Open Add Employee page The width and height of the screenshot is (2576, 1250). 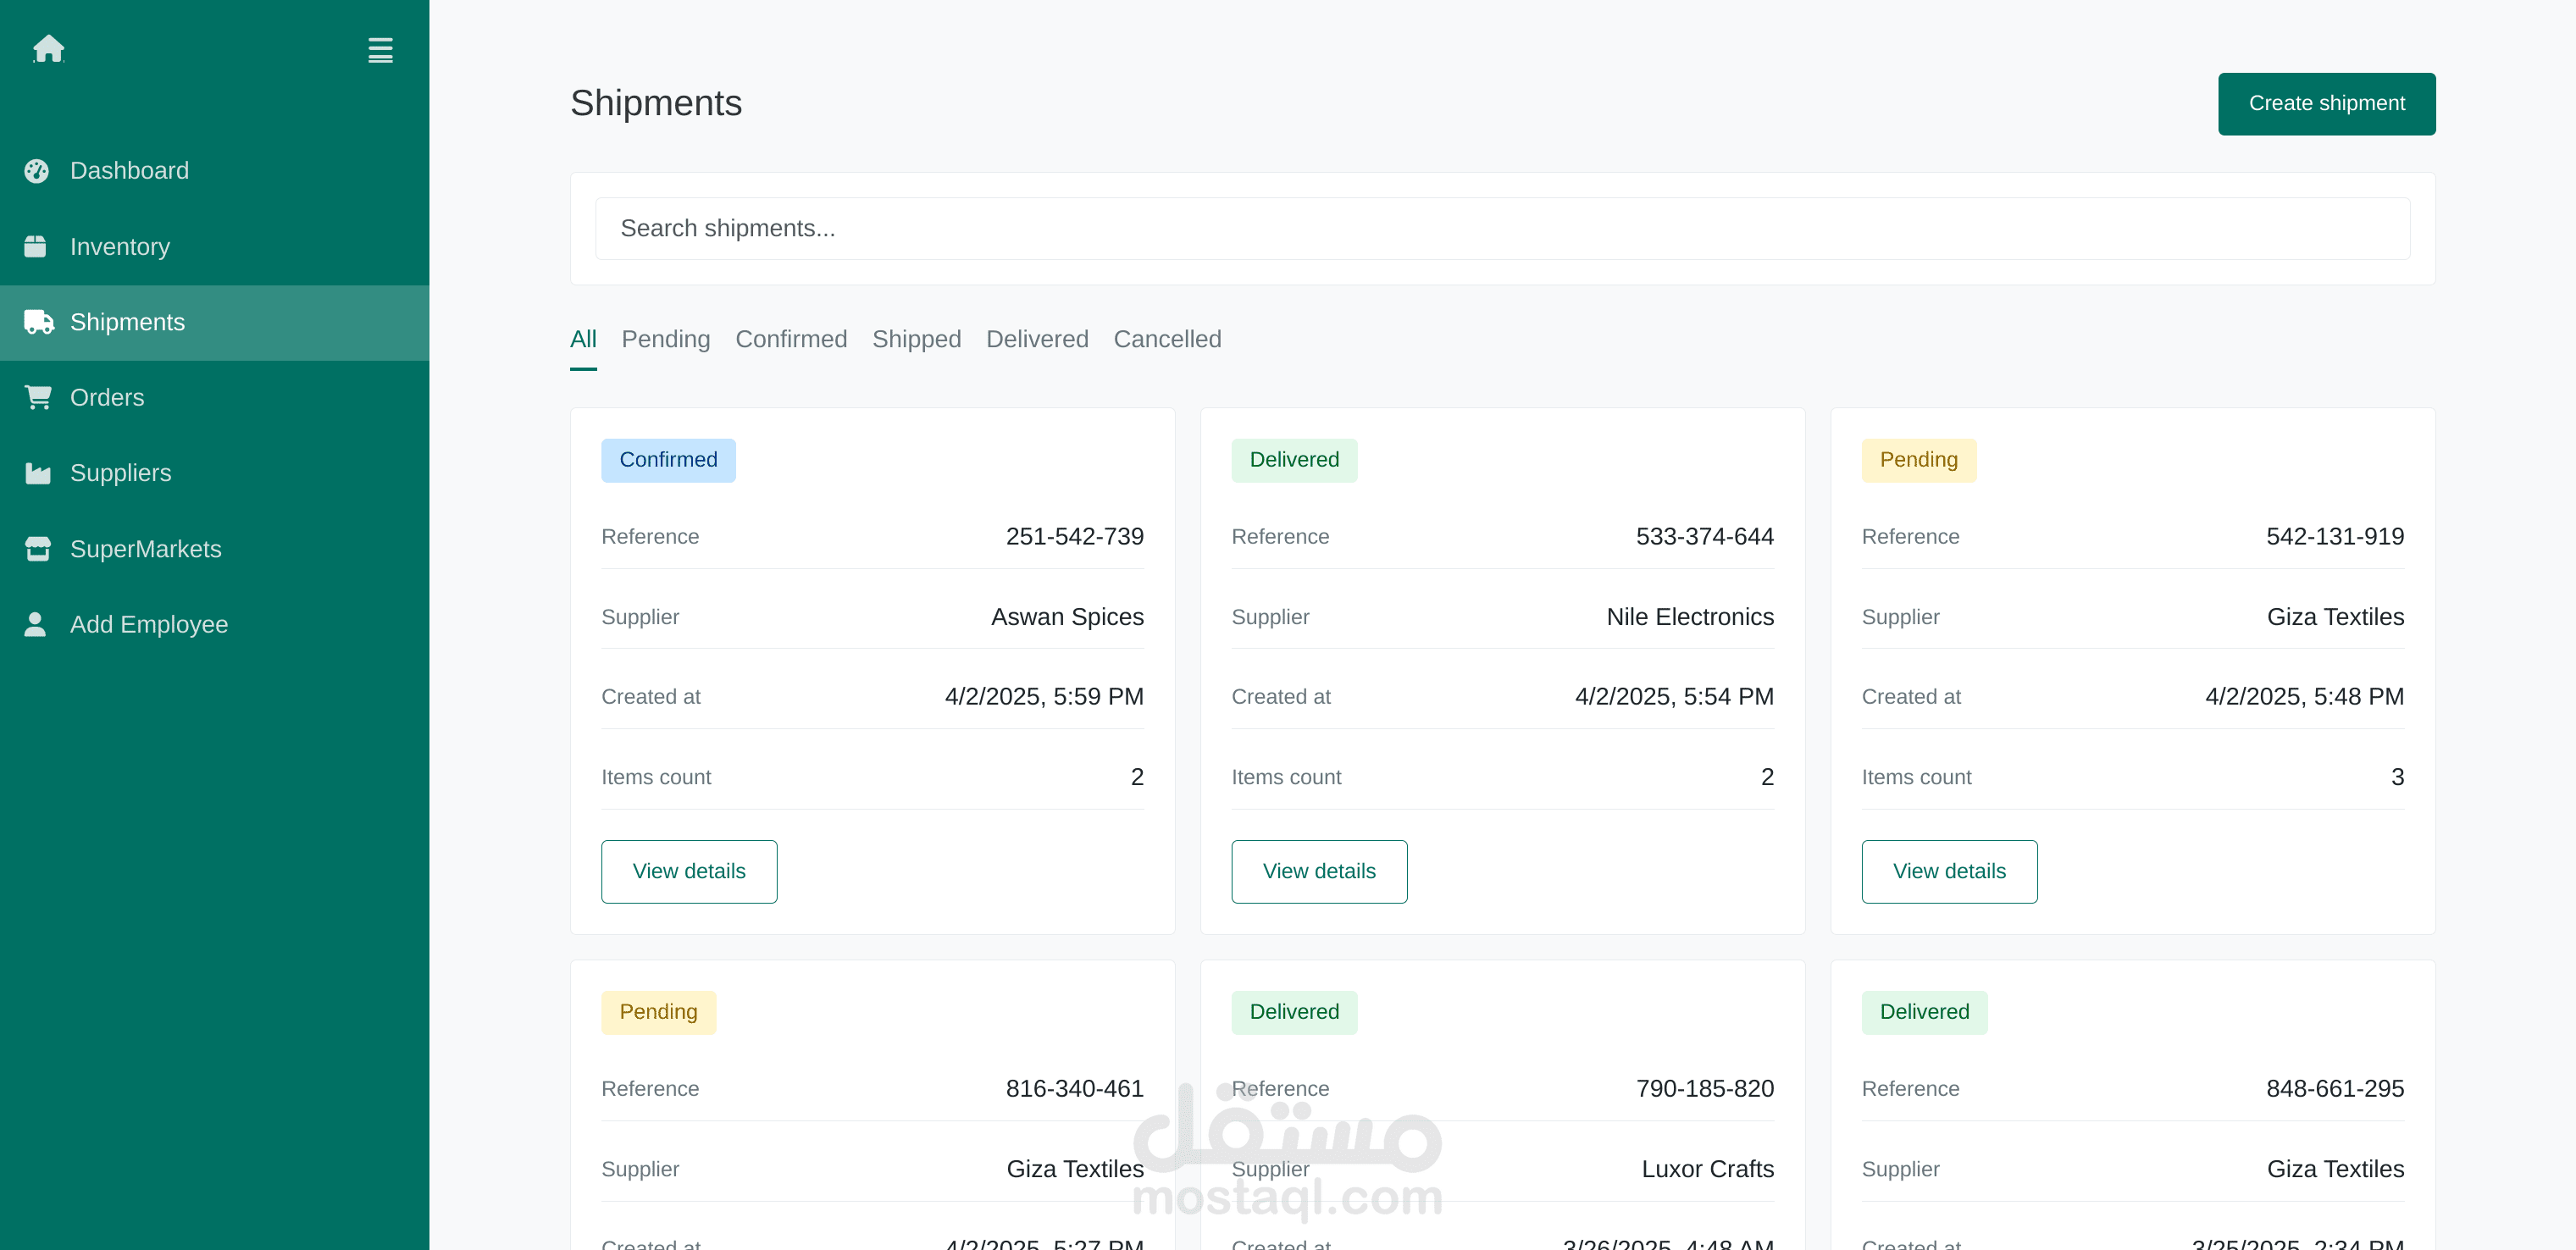214,624
